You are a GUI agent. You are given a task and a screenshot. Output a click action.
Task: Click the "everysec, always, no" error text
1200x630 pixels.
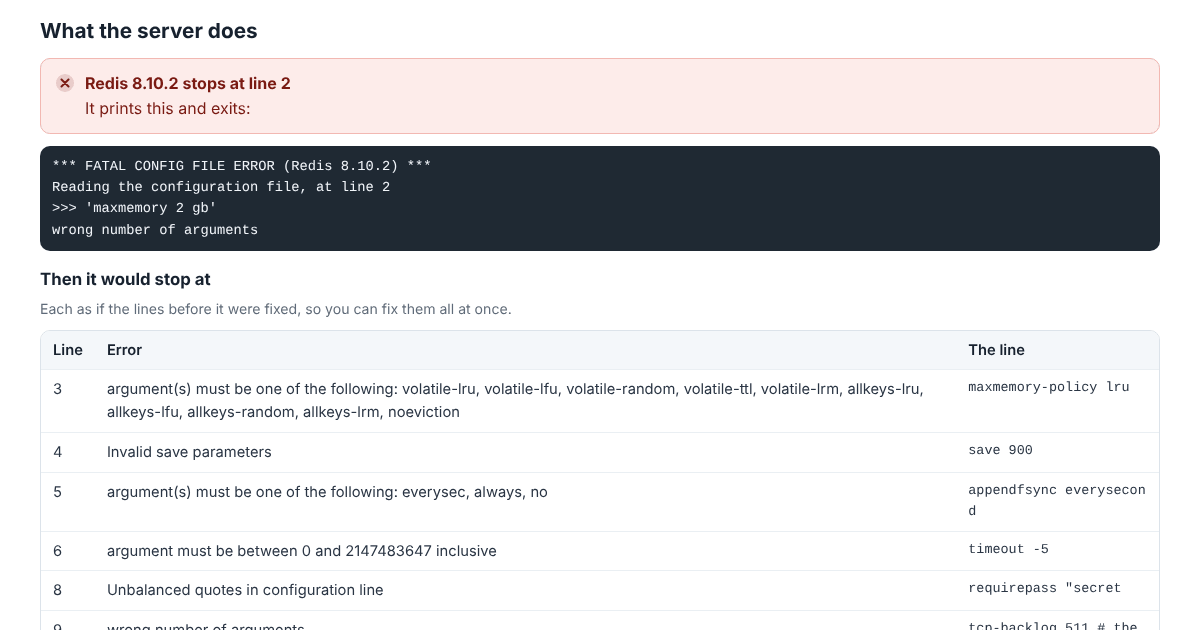[x=327, y=492]
